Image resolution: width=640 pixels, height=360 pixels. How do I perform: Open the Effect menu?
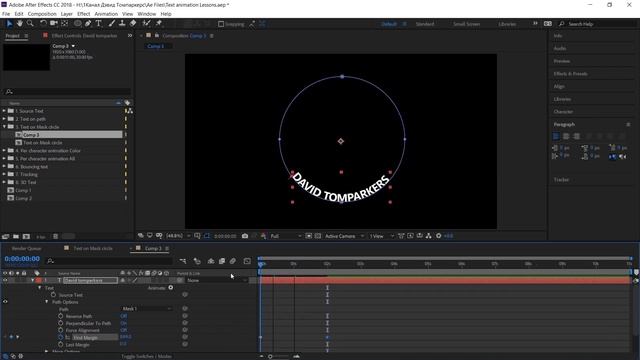click(83, 14)
